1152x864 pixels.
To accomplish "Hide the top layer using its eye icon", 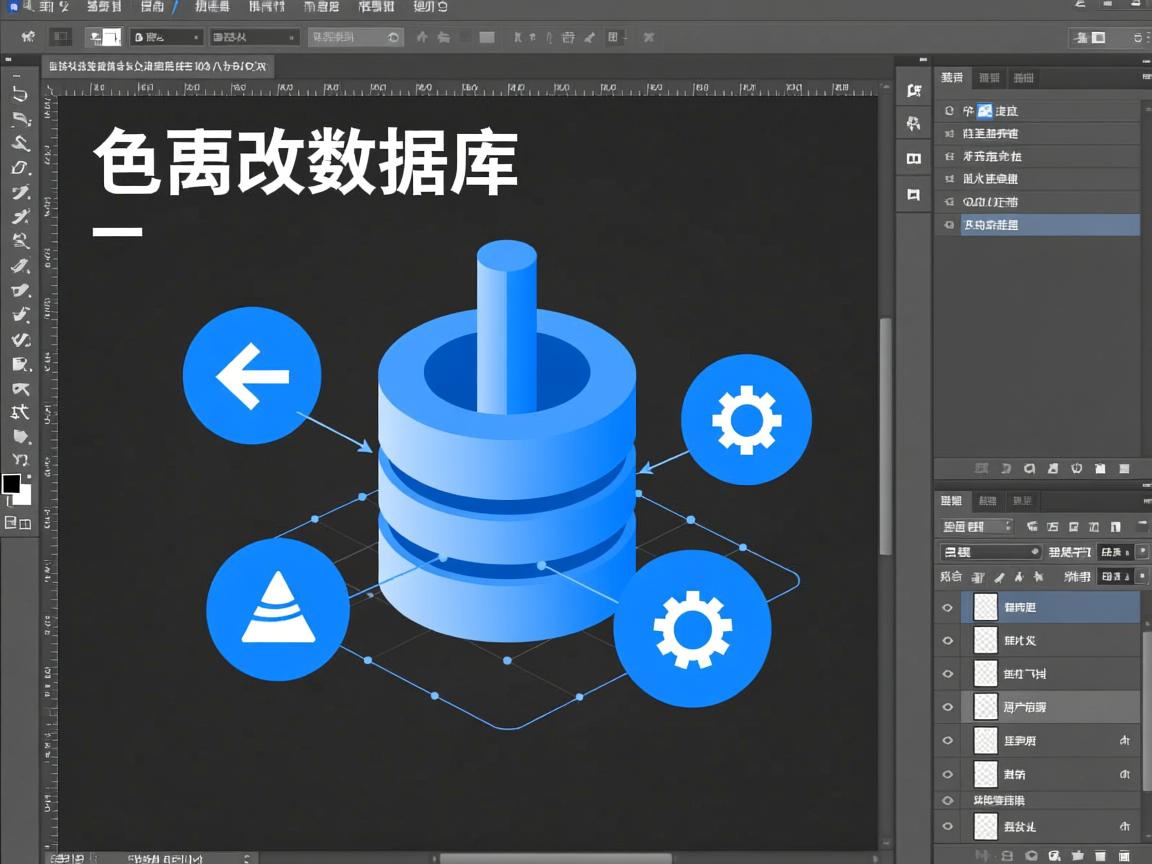I will 946,607.
